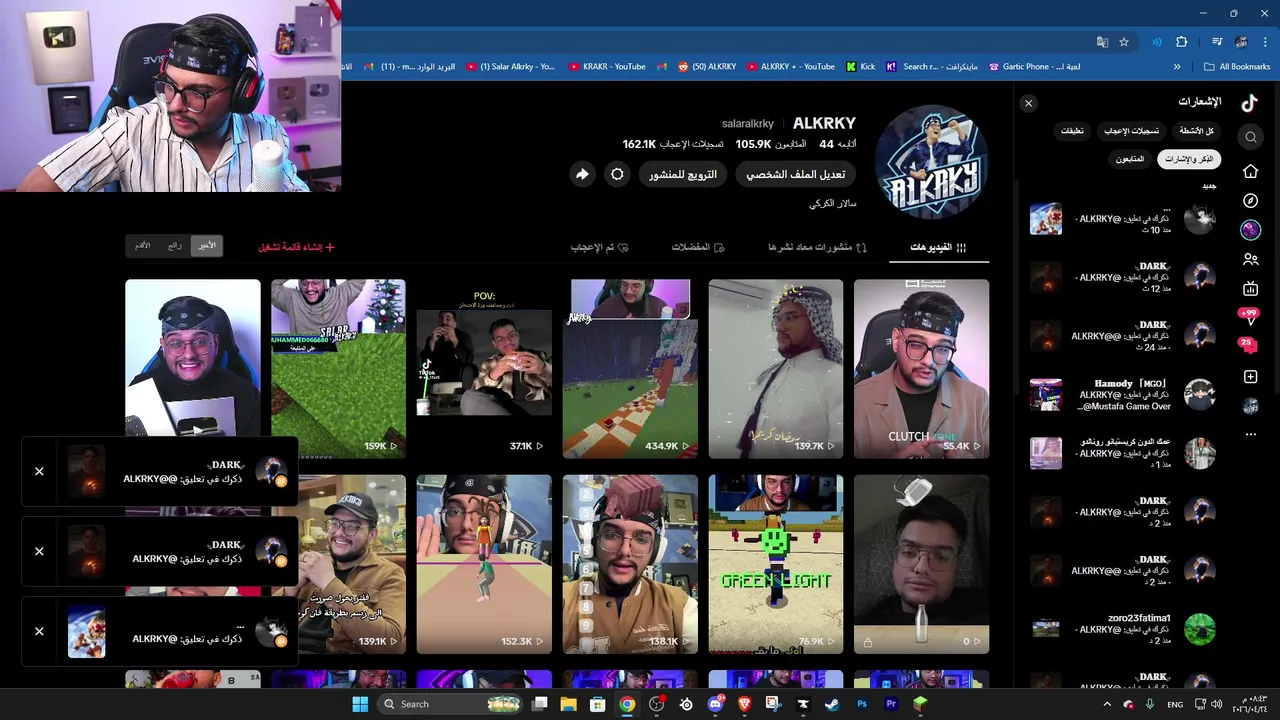Sort videos by 'رائج'
The image size is (1280, 720).
175,245
